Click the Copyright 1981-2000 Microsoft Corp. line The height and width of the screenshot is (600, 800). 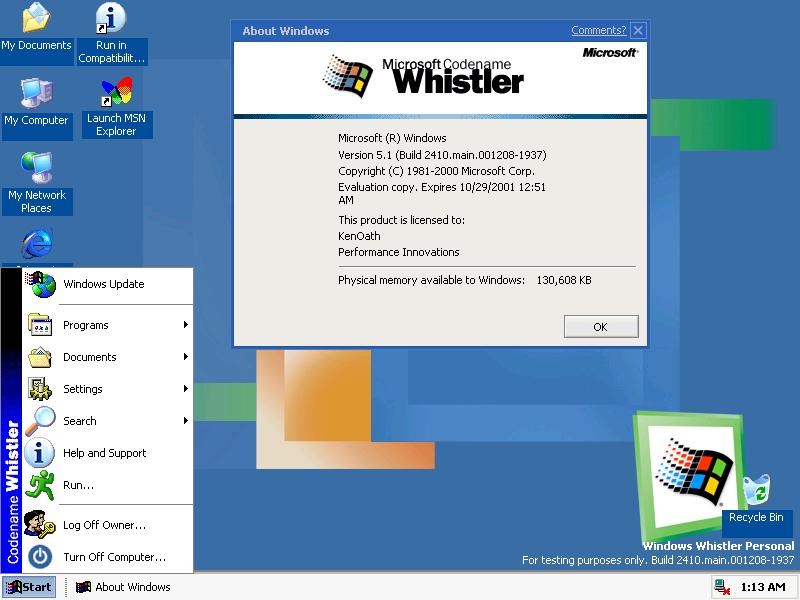point(436,171)
